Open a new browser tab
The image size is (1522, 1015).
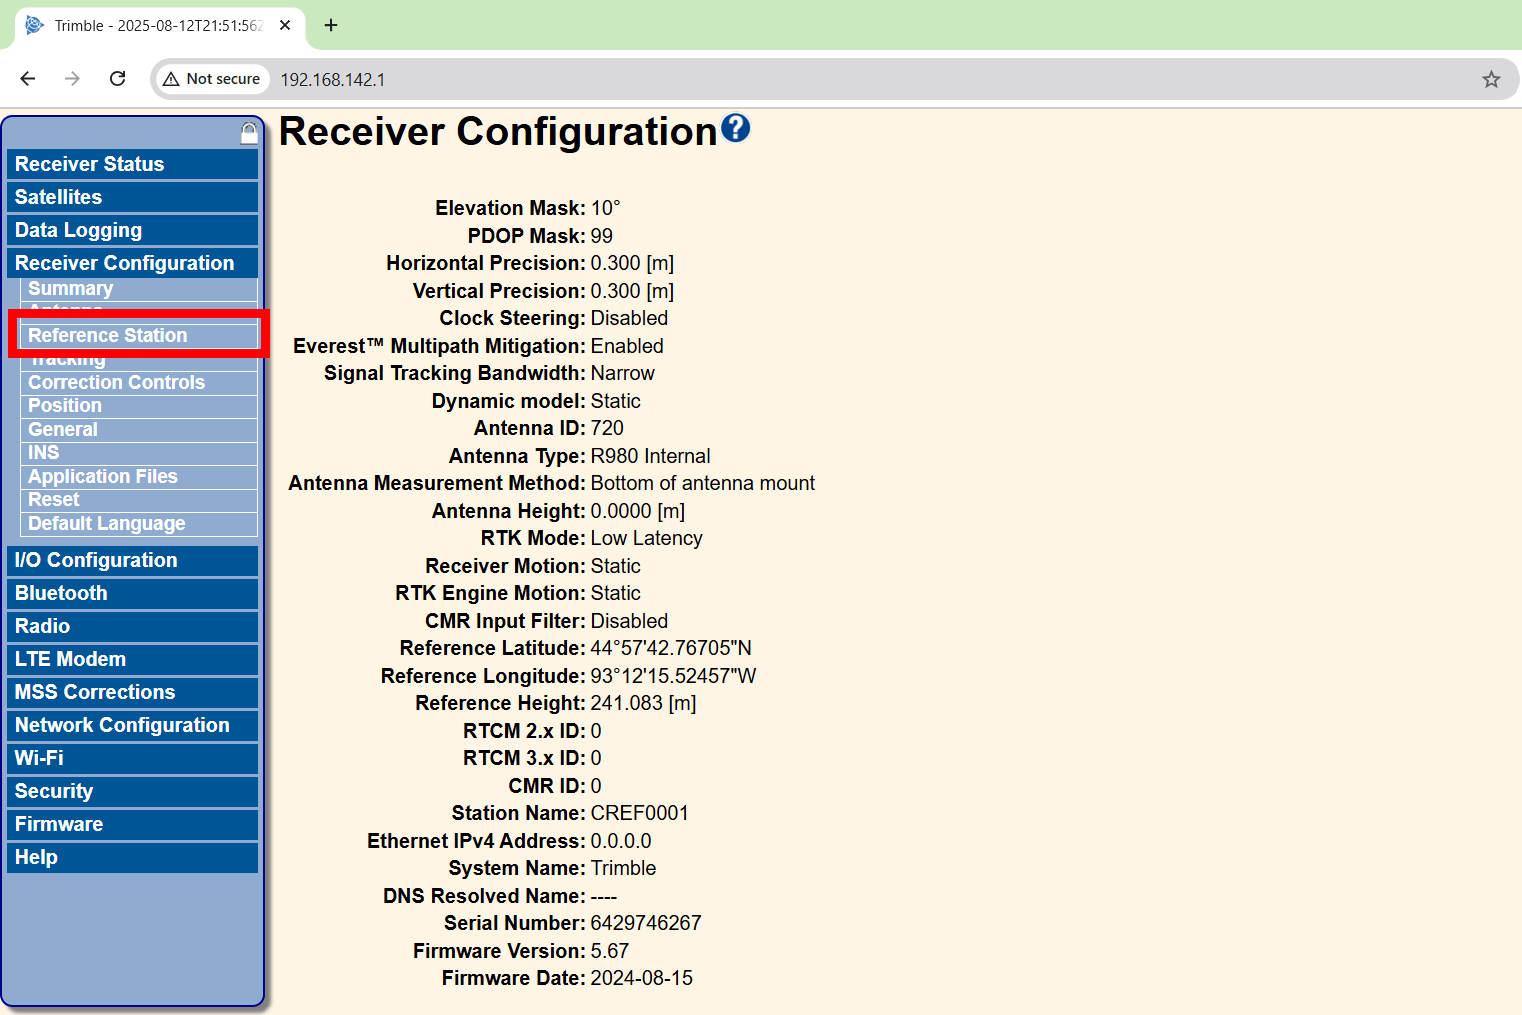point(331,25)
